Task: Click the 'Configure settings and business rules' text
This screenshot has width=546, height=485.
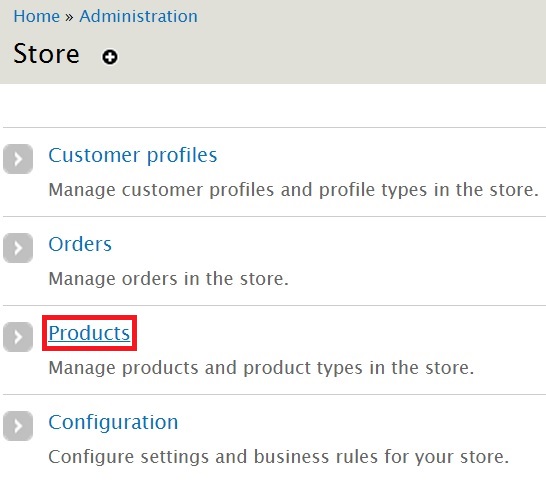Action: [x=279, y=457]
